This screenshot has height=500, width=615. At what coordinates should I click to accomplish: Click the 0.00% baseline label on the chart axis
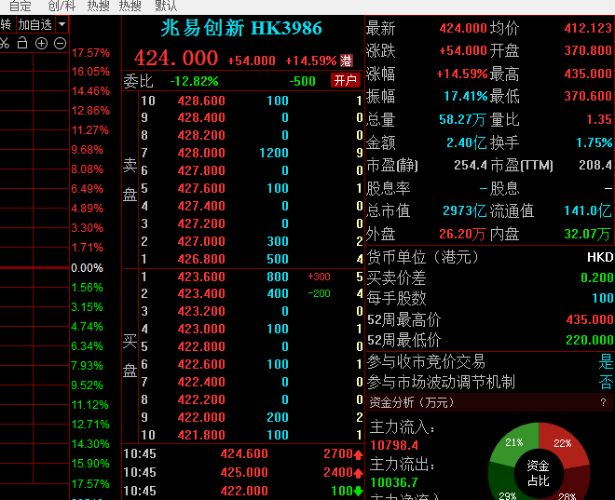pos(87,268)
